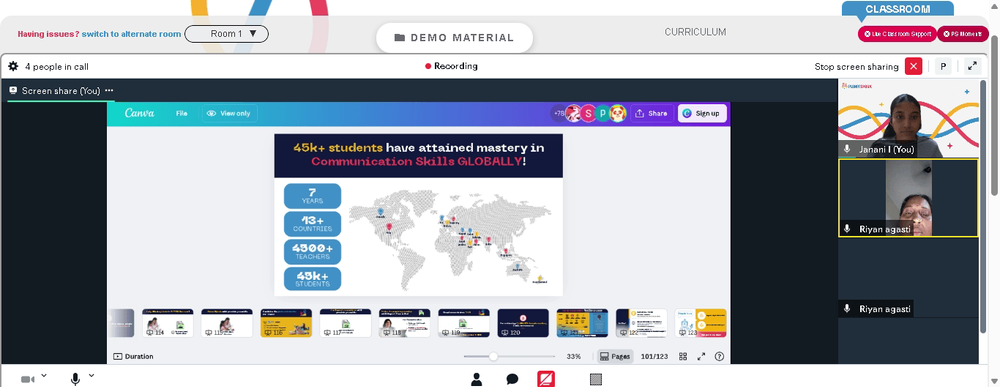
Task: Click the View only eye button
Action: pyautogui.click(x=230, y=113)
